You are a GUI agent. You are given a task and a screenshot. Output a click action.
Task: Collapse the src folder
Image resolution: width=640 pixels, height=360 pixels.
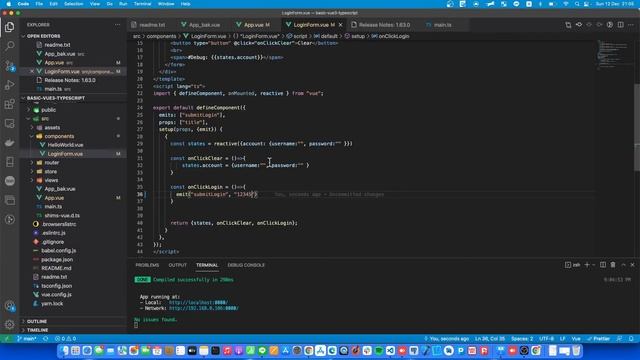[x=45, y=119]
